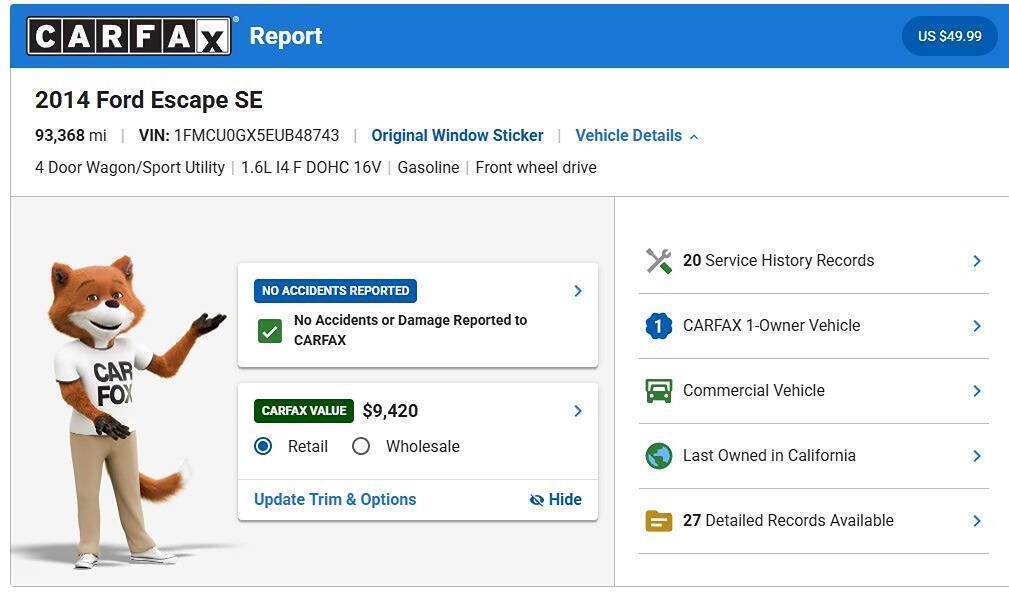Select the Wholesale value radio button
Image resolution: width=1009 pixels, height=593 pixels.
coord(361,446)
